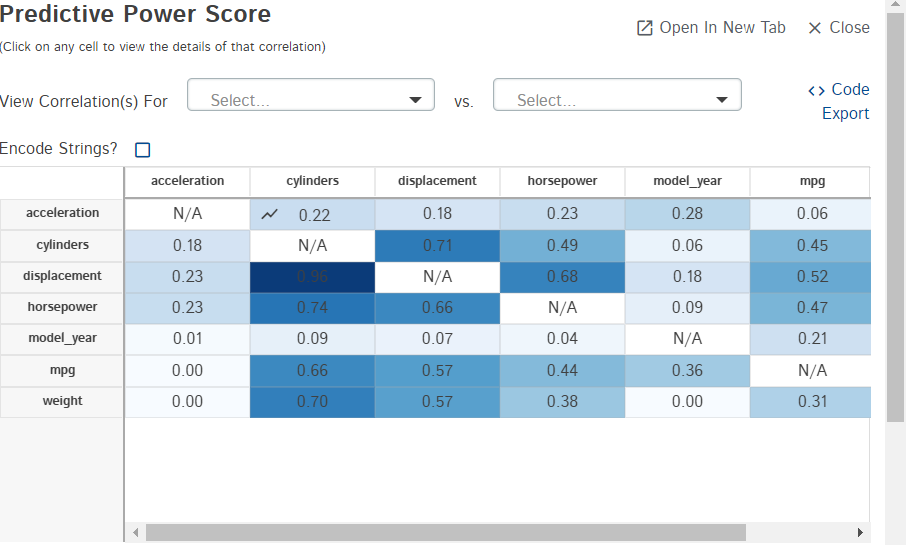Click the Open In New Tab icon
Viewport: 907px width, 545px height.
[645, 28]
